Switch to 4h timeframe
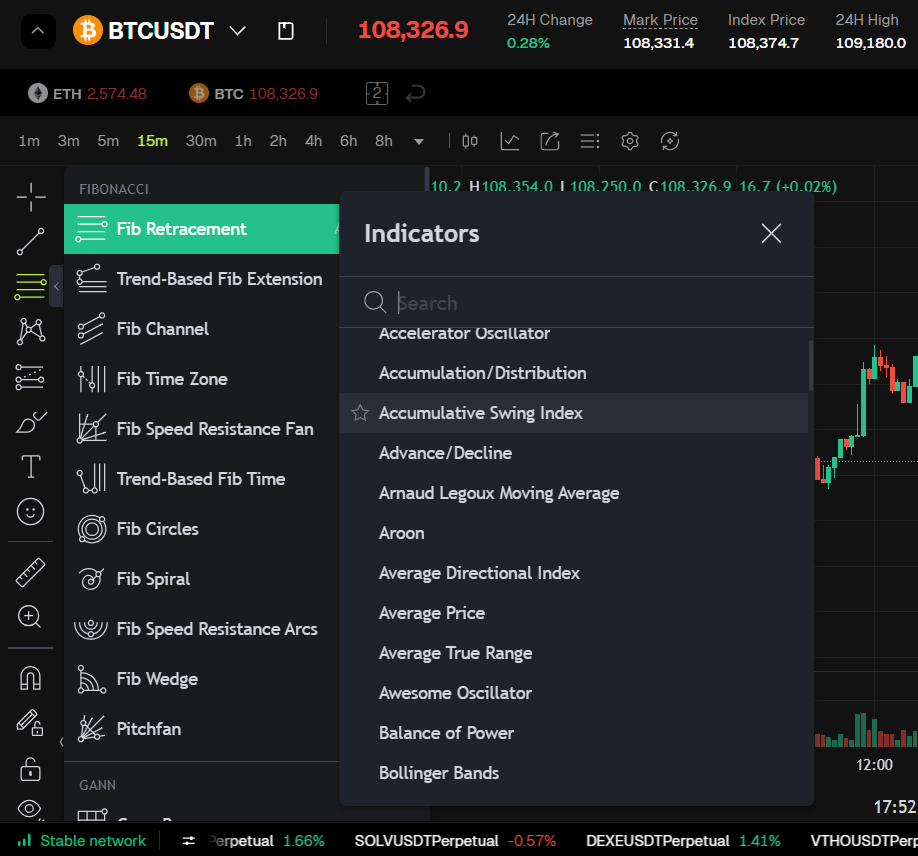 pos(313,141)
